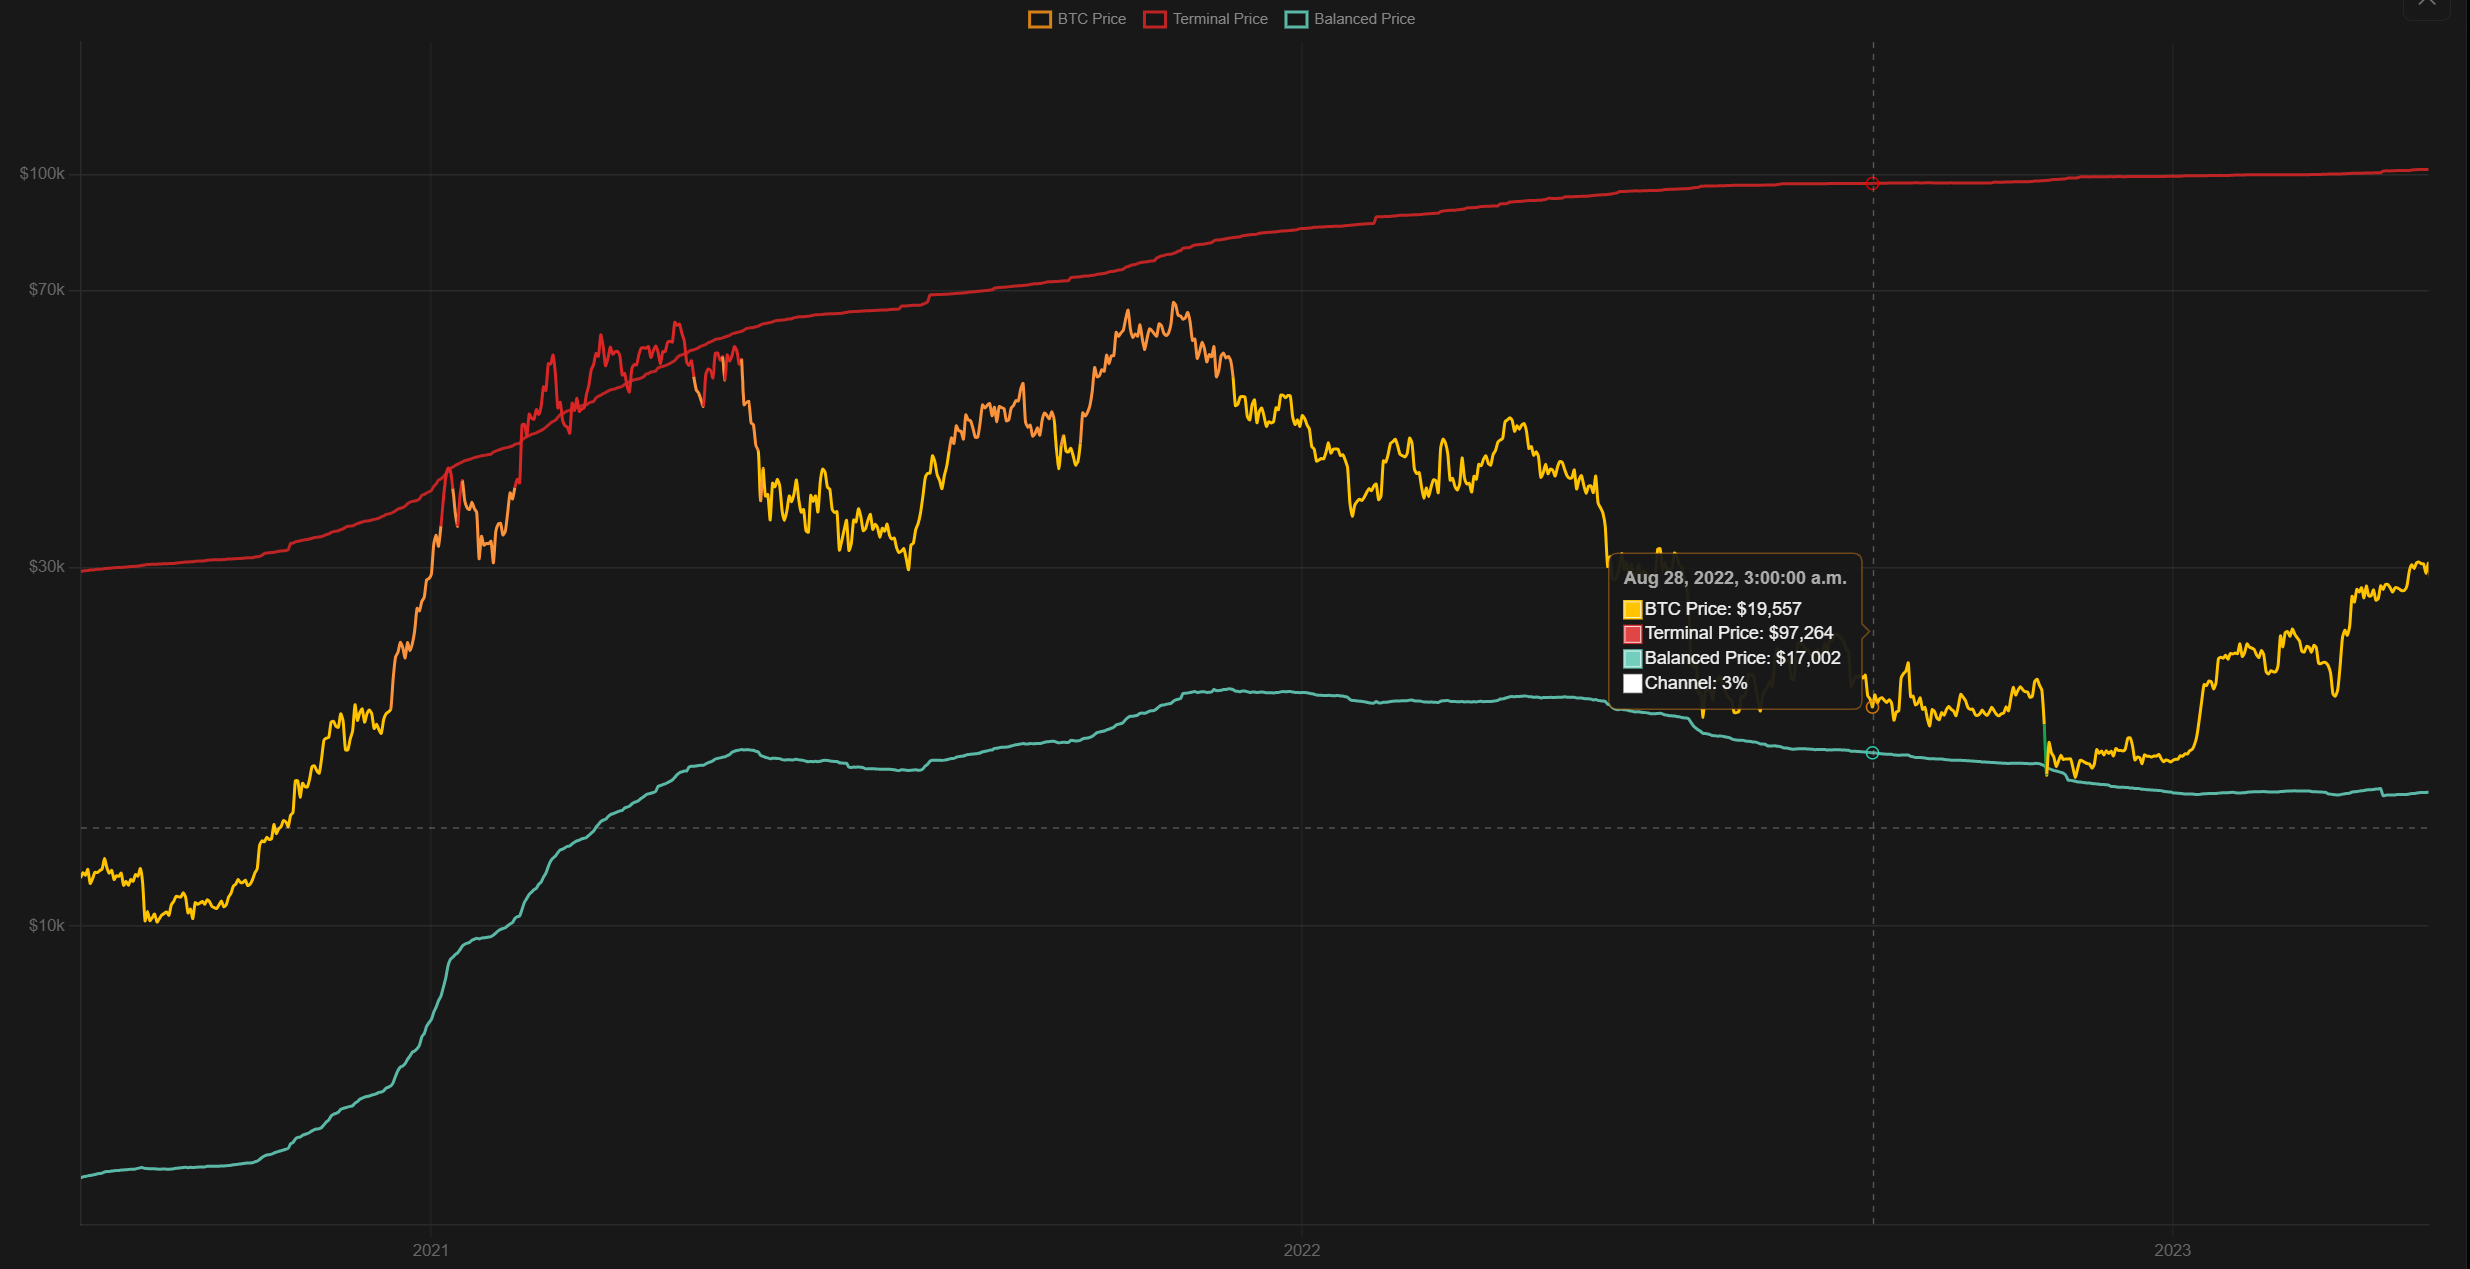Toggle the Terminal Price legend entry
The image size is (2470, 1269).
(x=1205, y=19)
